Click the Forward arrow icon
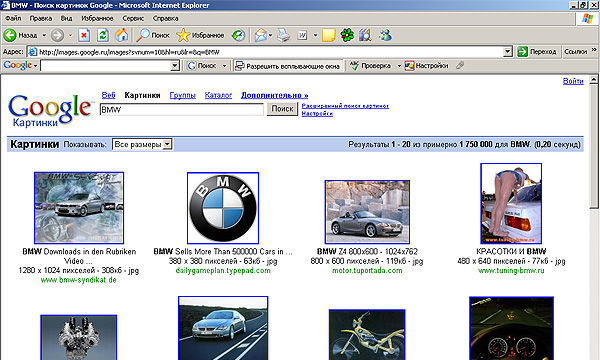Viewport: 600px width, 360px height. (57, 36)
